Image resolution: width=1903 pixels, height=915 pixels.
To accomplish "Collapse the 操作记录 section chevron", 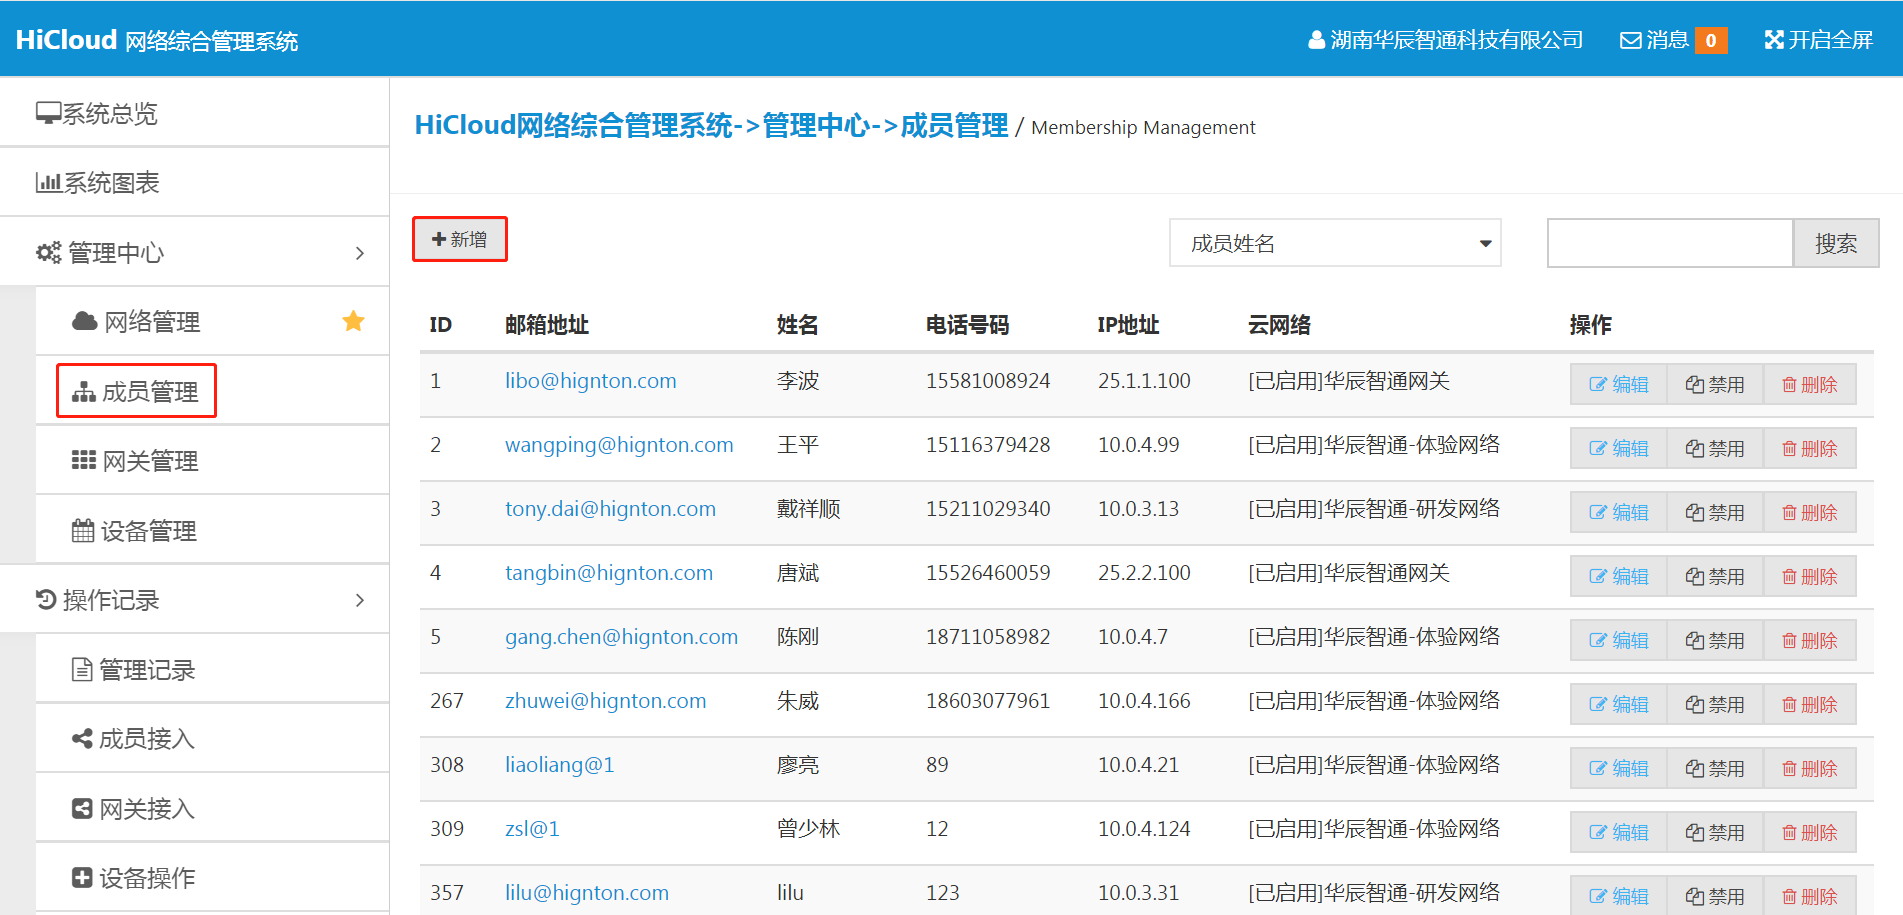I will point(360,600).
